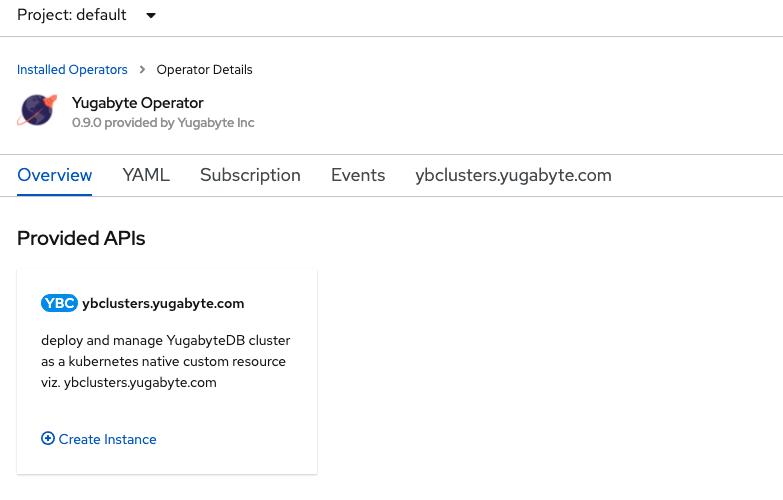Click the Provided APIs heading
Viewport: 783px width, 500px height.
81,238
